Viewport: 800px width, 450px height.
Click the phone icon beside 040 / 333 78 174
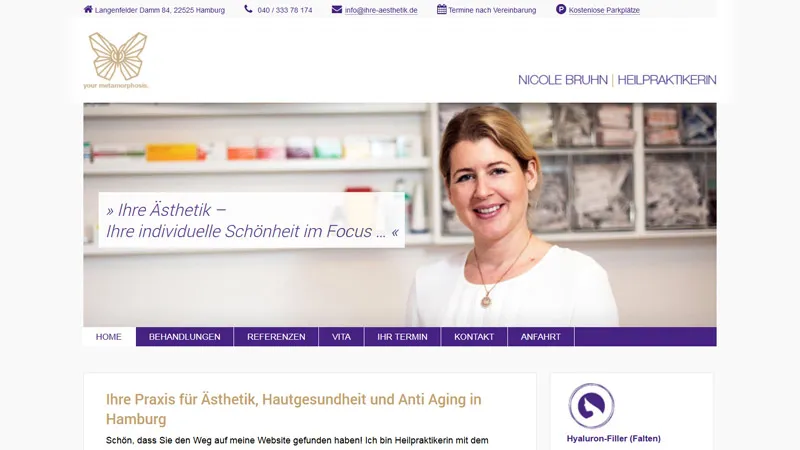[x=248, y=9]
